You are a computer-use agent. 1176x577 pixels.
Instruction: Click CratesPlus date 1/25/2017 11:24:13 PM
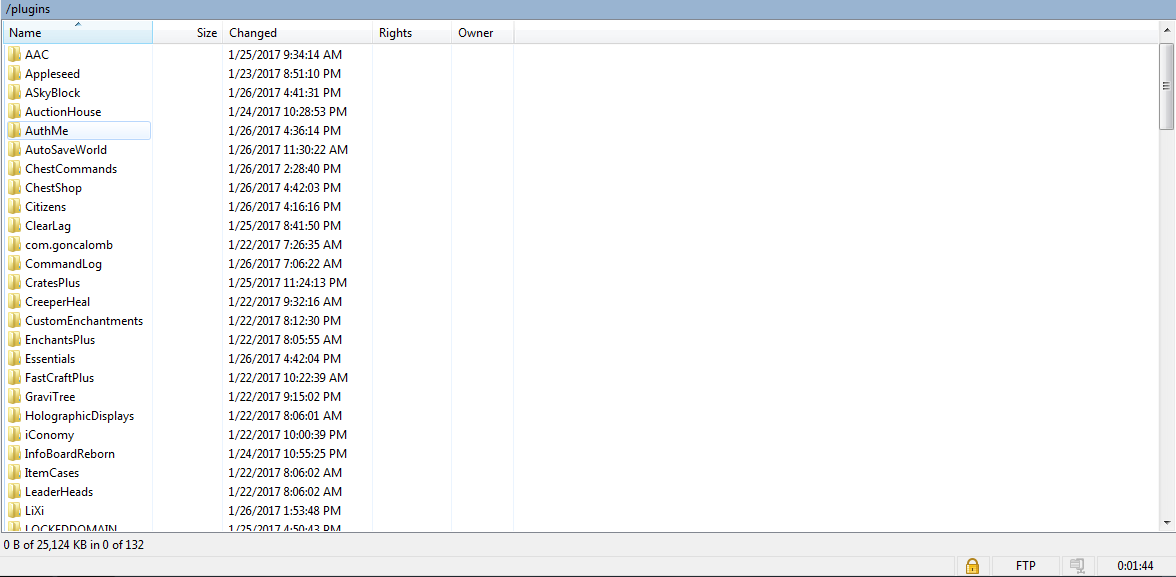288,283
